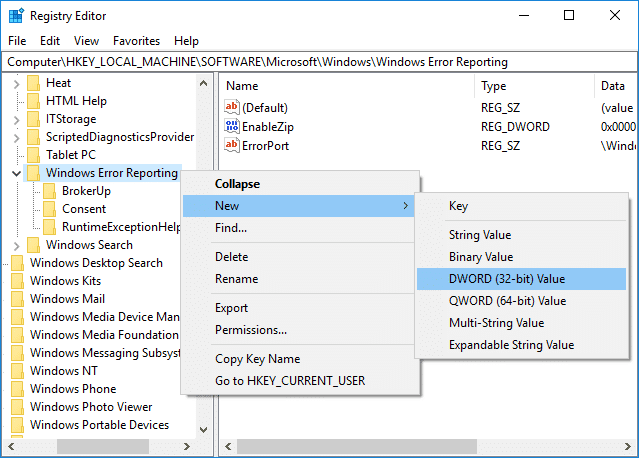Click the Heat folder icon

(33, 83)
